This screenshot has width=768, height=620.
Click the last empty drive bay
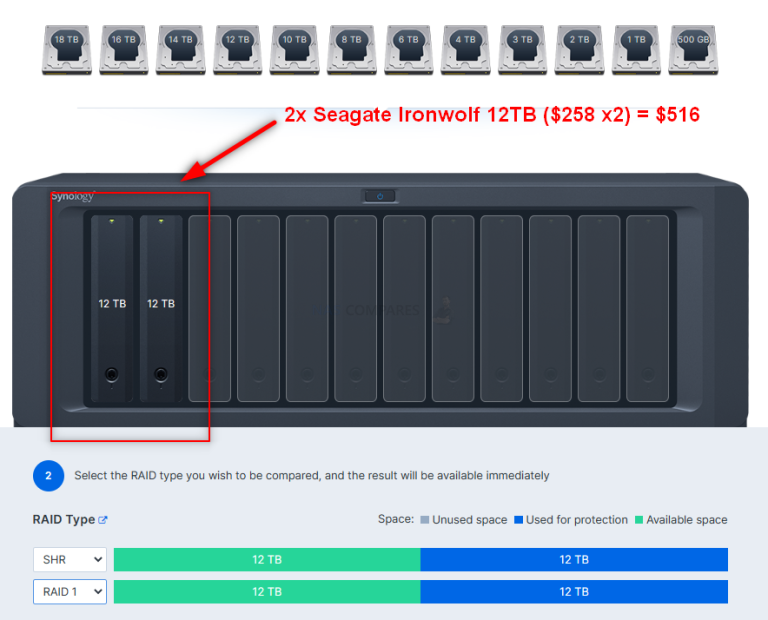[x=647, y=308]
